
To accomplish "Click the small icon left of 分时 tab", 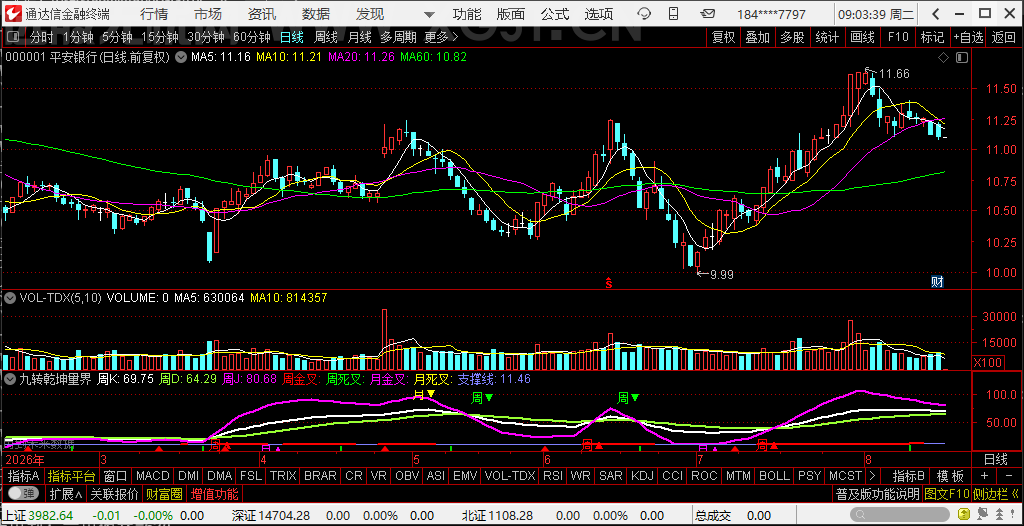I will [x=13, y=38].
